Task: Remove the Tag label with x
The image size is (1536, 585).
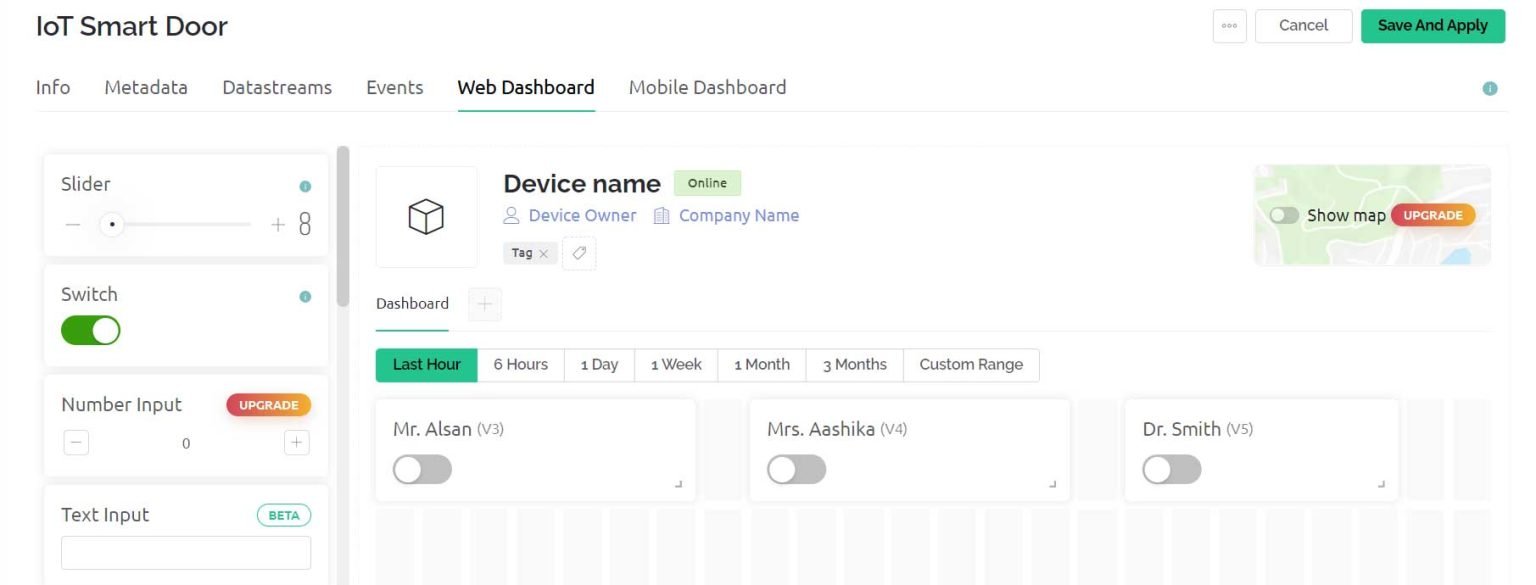Action: pos(543,254)
